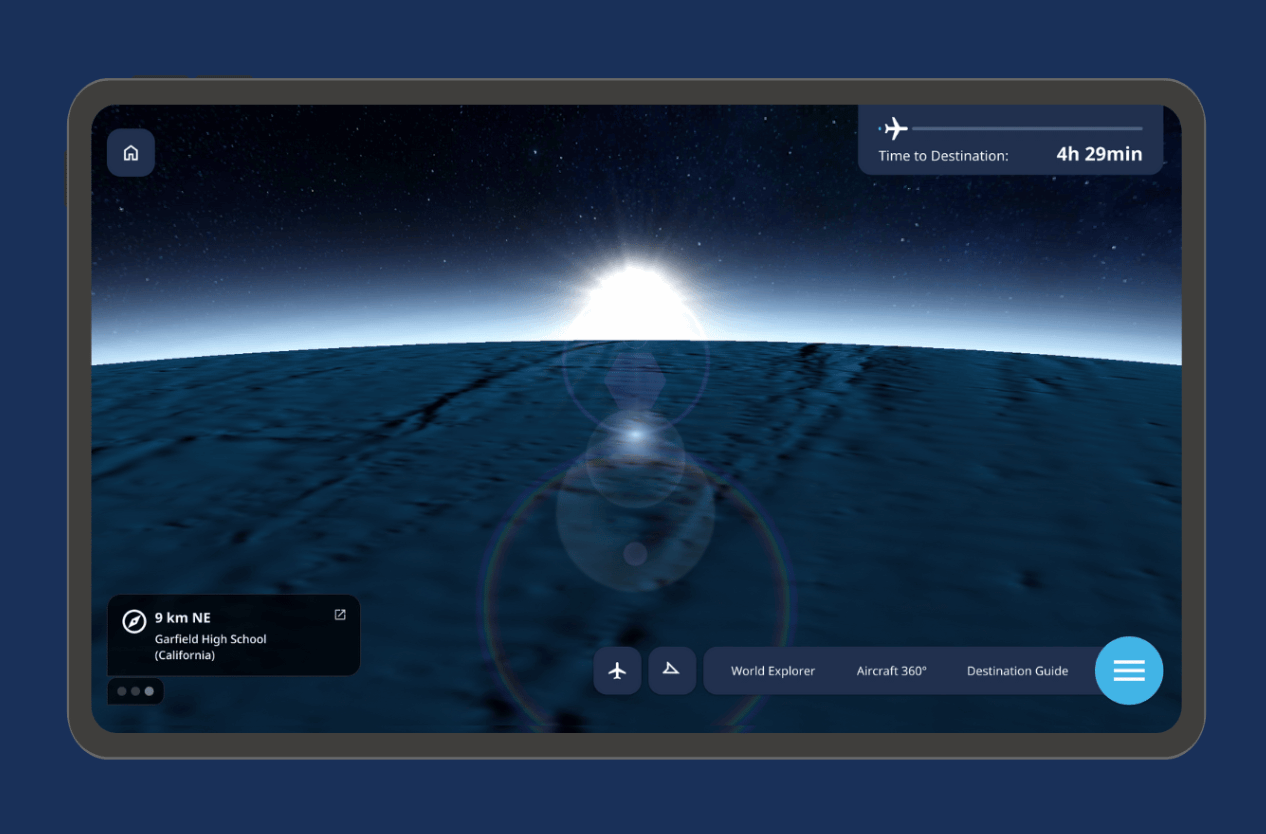The height and width of the screenshot is (834, 1266).
Task: Select the first pagination dot
Action: (122, 691)
